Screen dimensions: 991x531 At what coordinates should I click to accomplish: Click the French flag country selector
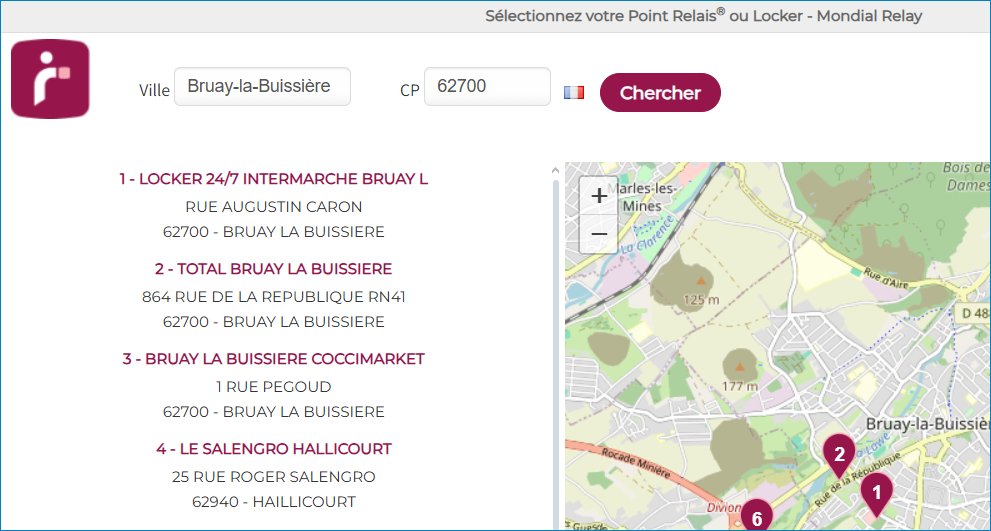[x=574, y=93]
